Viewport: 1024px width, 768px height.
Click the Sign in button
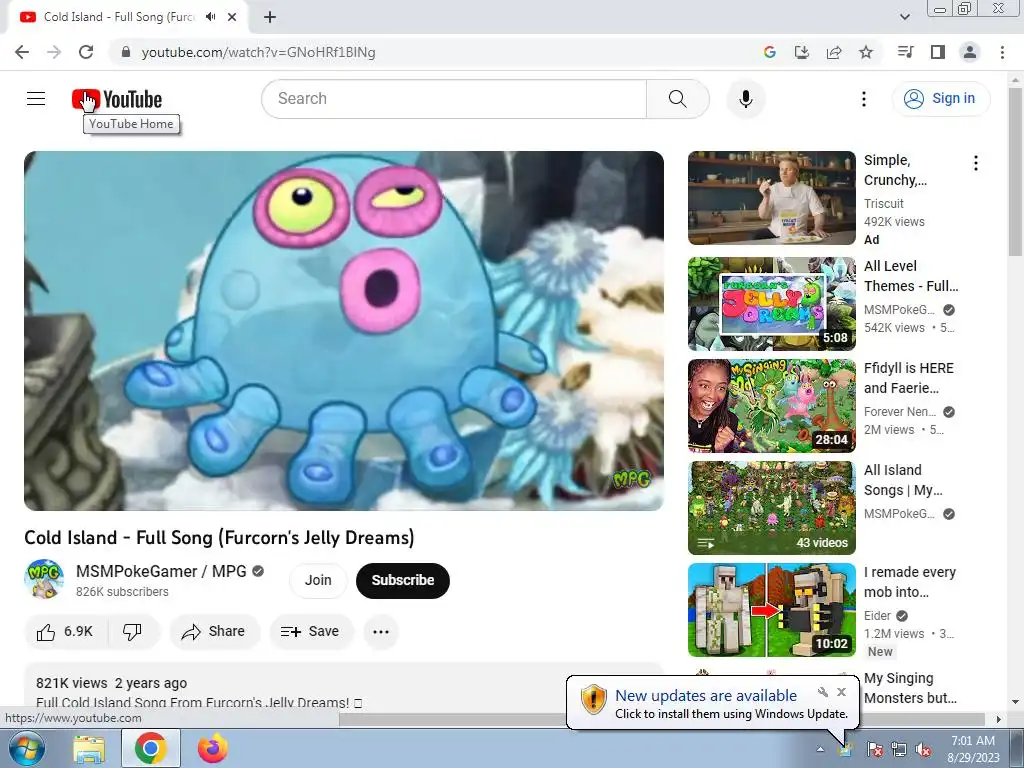click(x=940, y=99)
